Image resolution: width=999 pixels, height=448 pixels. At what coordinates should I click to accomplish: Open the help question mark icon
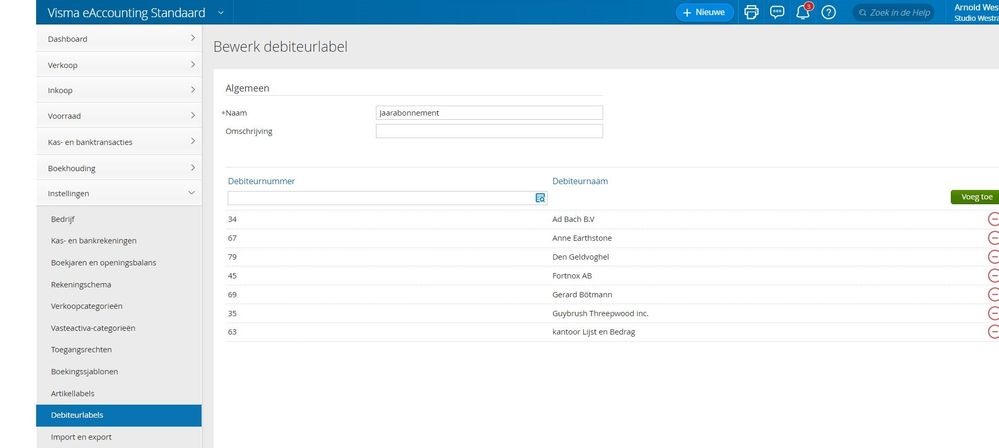click(x=828, y=12)
